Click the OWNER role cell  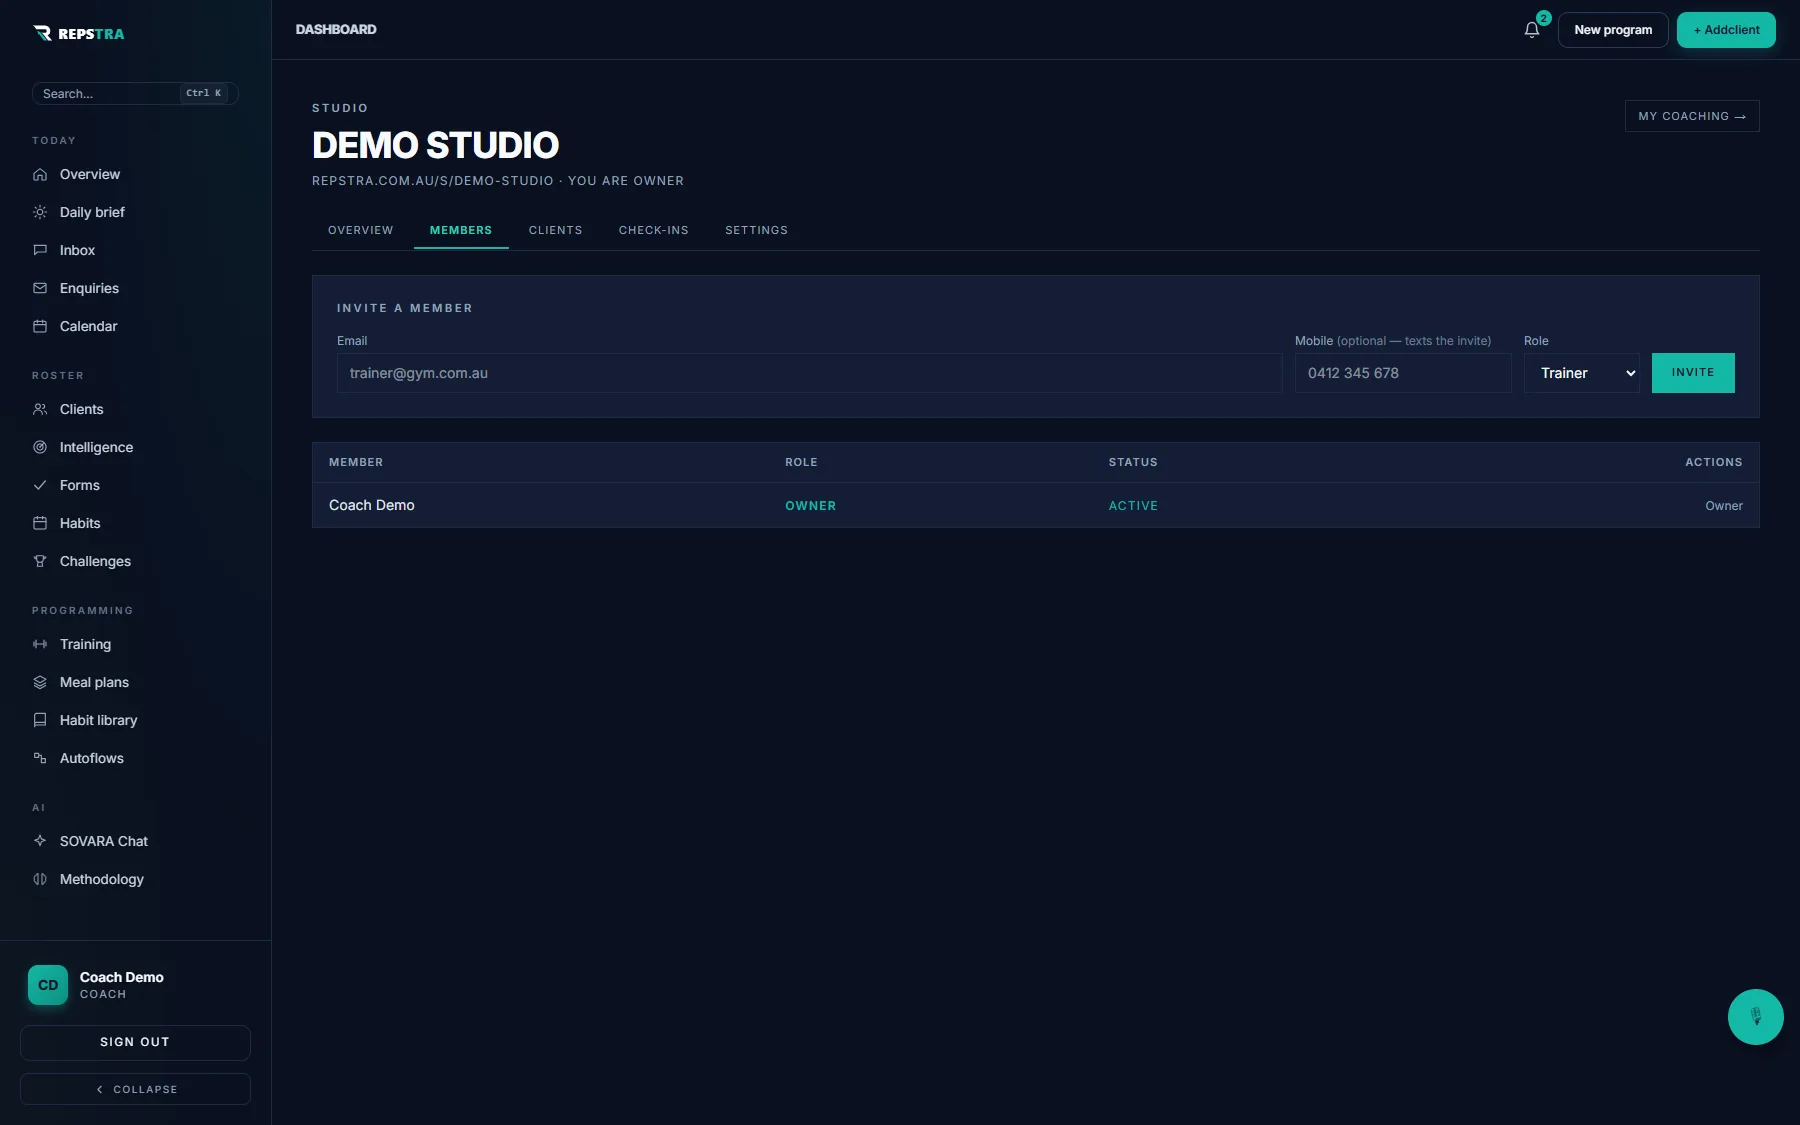pos(810,506)
